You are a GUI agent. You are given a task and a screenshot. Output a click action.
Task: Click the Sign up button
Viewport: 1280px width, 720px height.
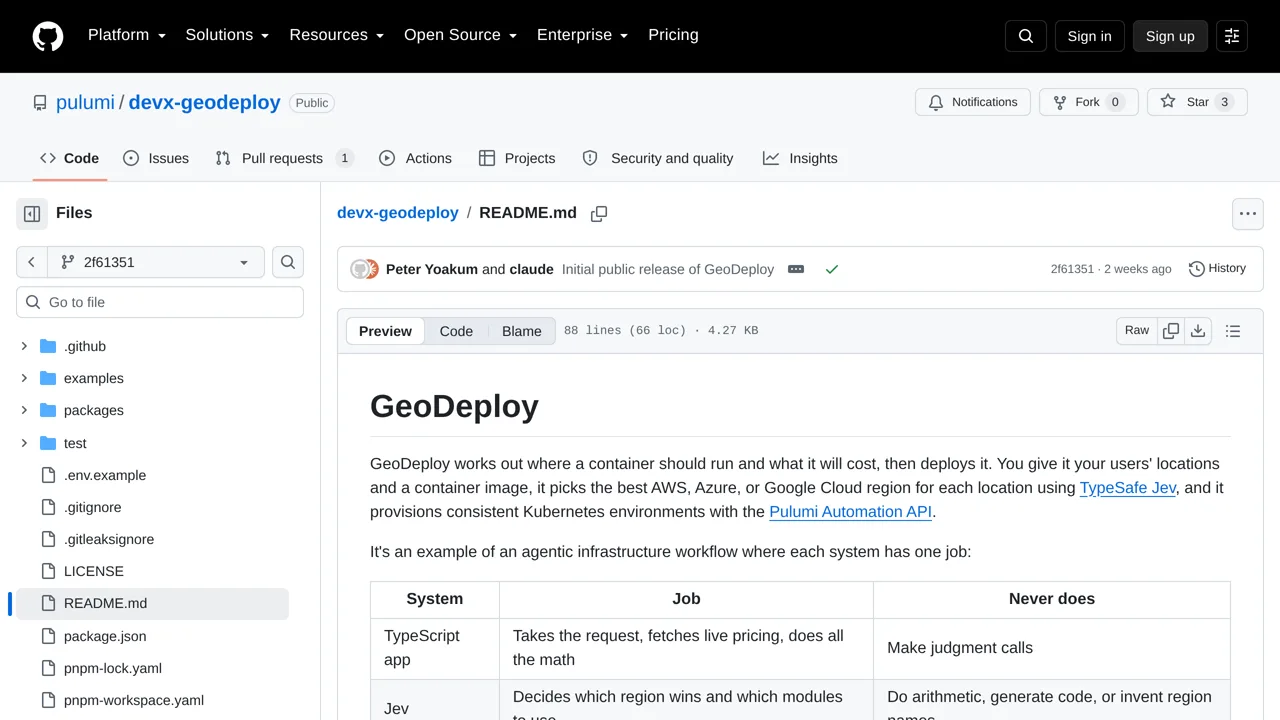tap(1170, 36)
